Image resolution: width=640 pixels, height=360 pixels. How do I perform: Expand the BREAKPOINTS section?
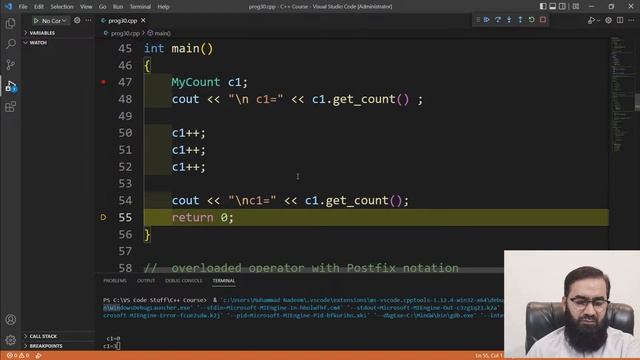[58, 346]
